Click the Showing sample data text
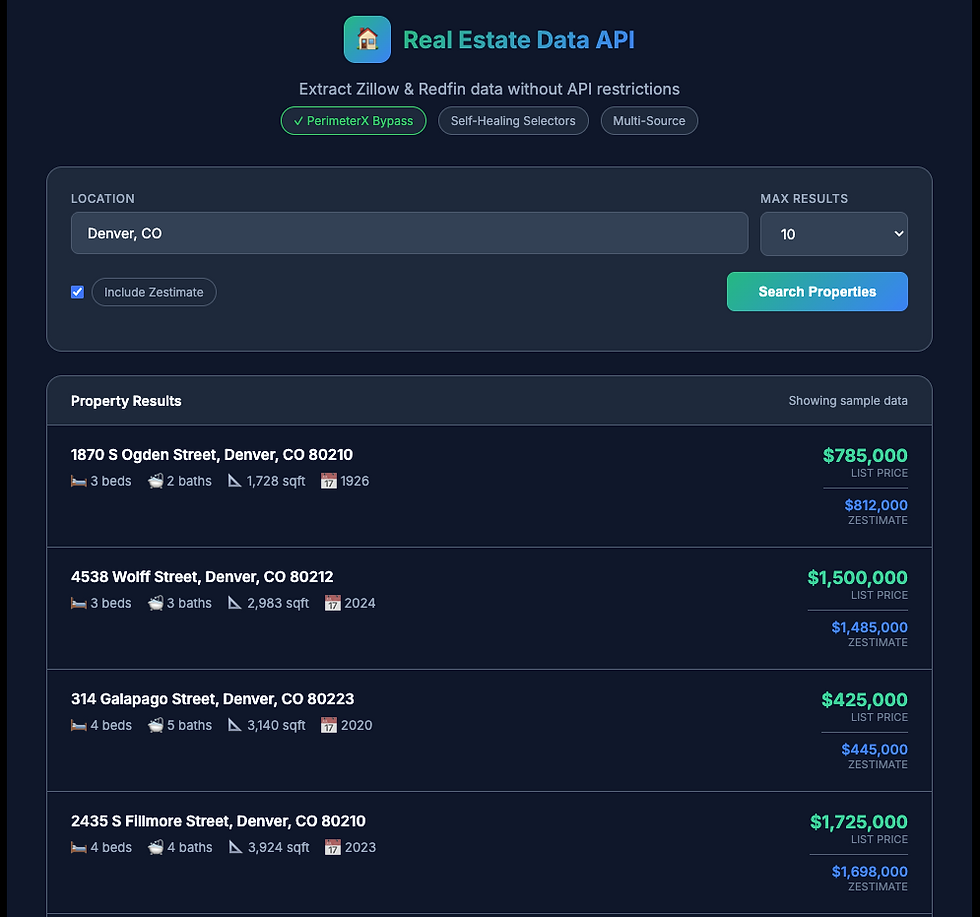Image resolution: width=980 pixels, height=917 pixels. click(848, 401)
